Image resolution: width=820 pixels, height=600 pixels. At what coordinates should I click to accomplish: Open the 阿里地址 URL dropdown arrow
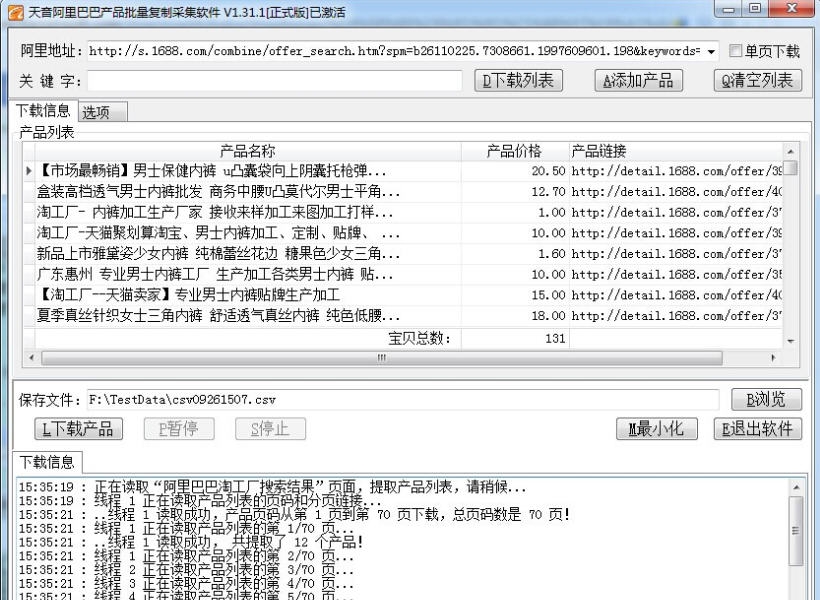tap(711, 51)
